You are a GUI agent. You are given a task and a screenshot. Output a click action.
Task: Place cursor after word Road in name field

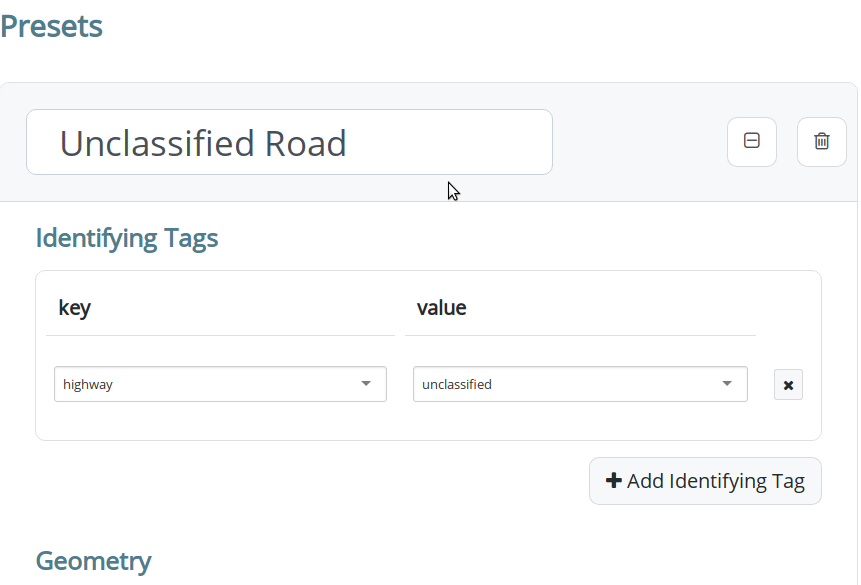click(348, 143)
